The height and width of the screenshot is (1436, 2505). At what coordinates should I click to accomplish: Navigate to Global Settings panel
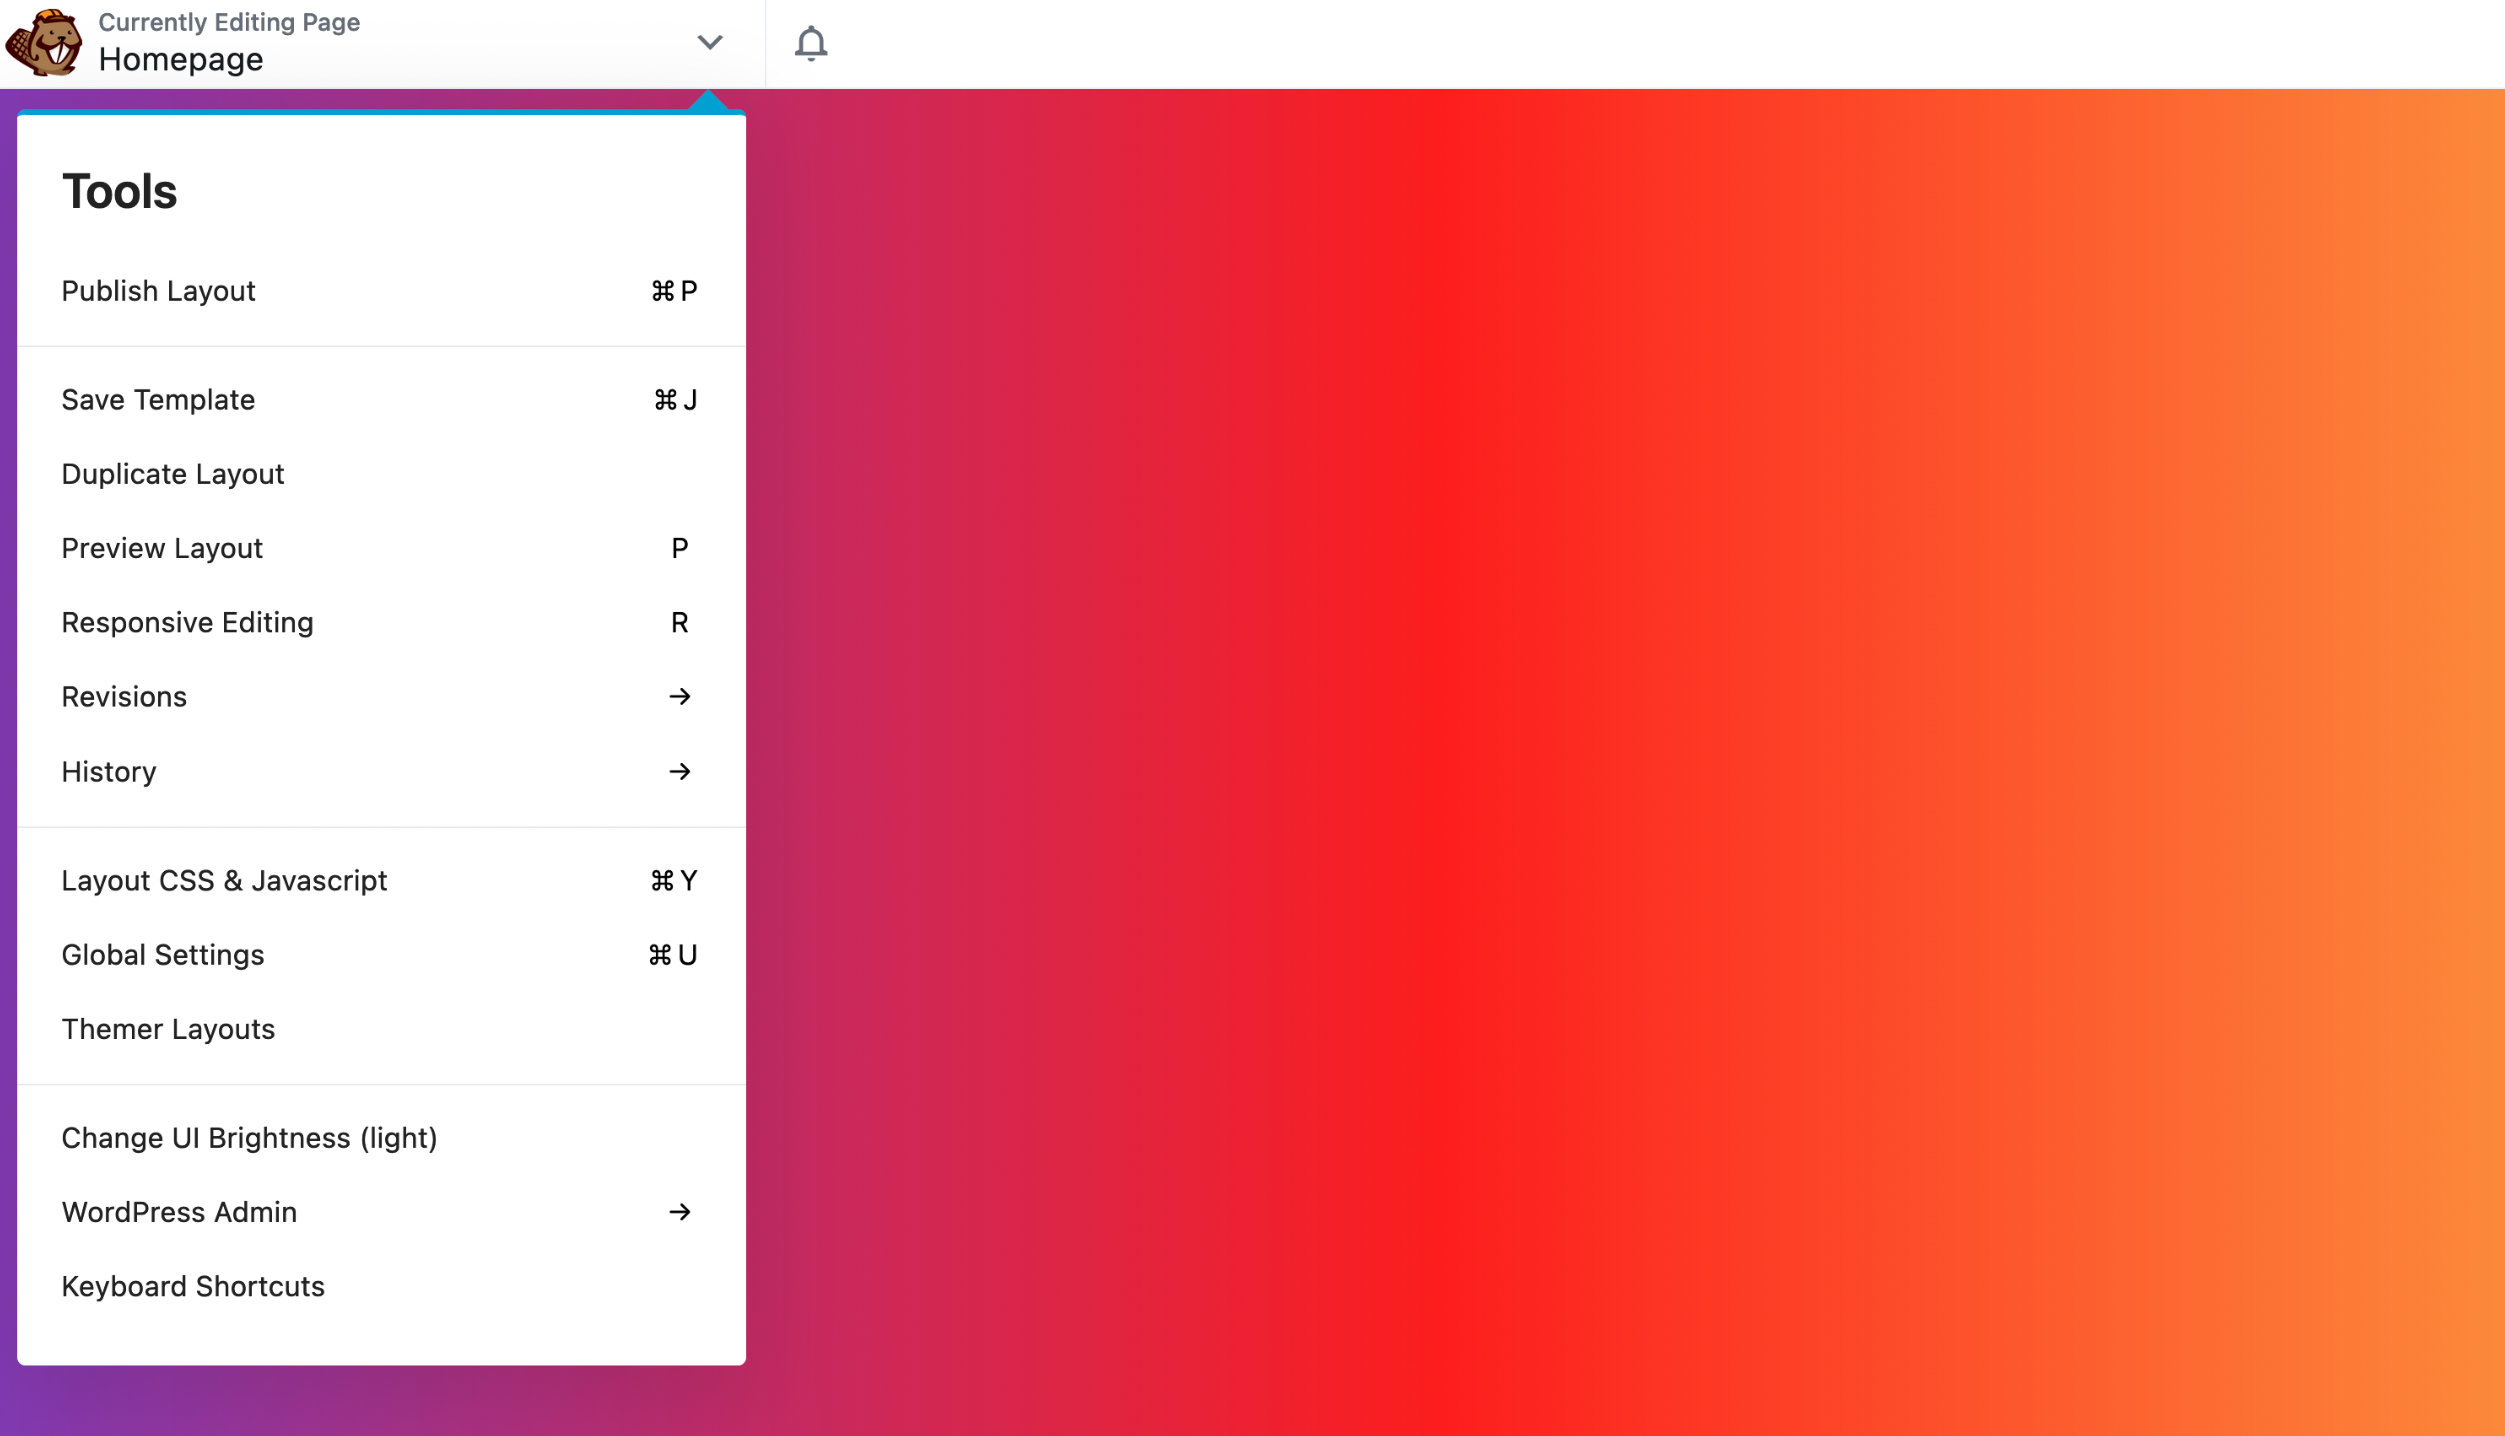click(162, 954)
